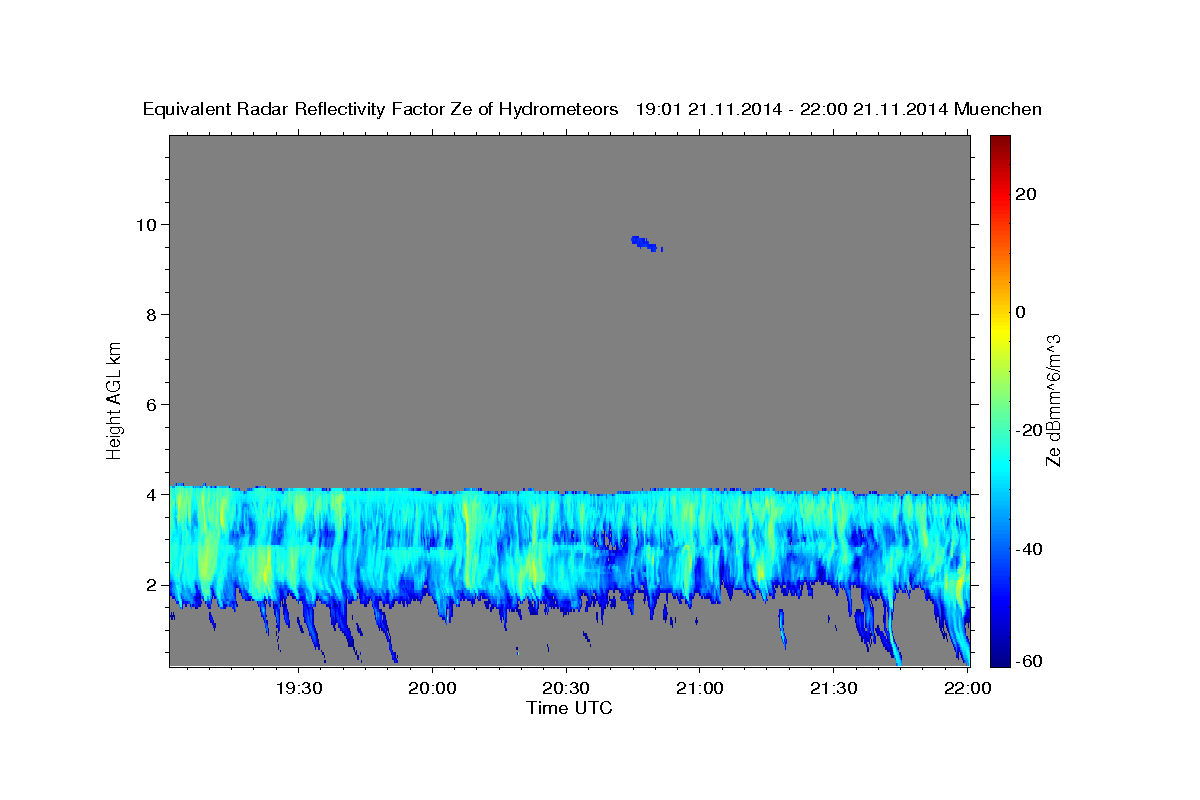Click the height label '2'
1200x800 pixels.
[x=152, y=585]
